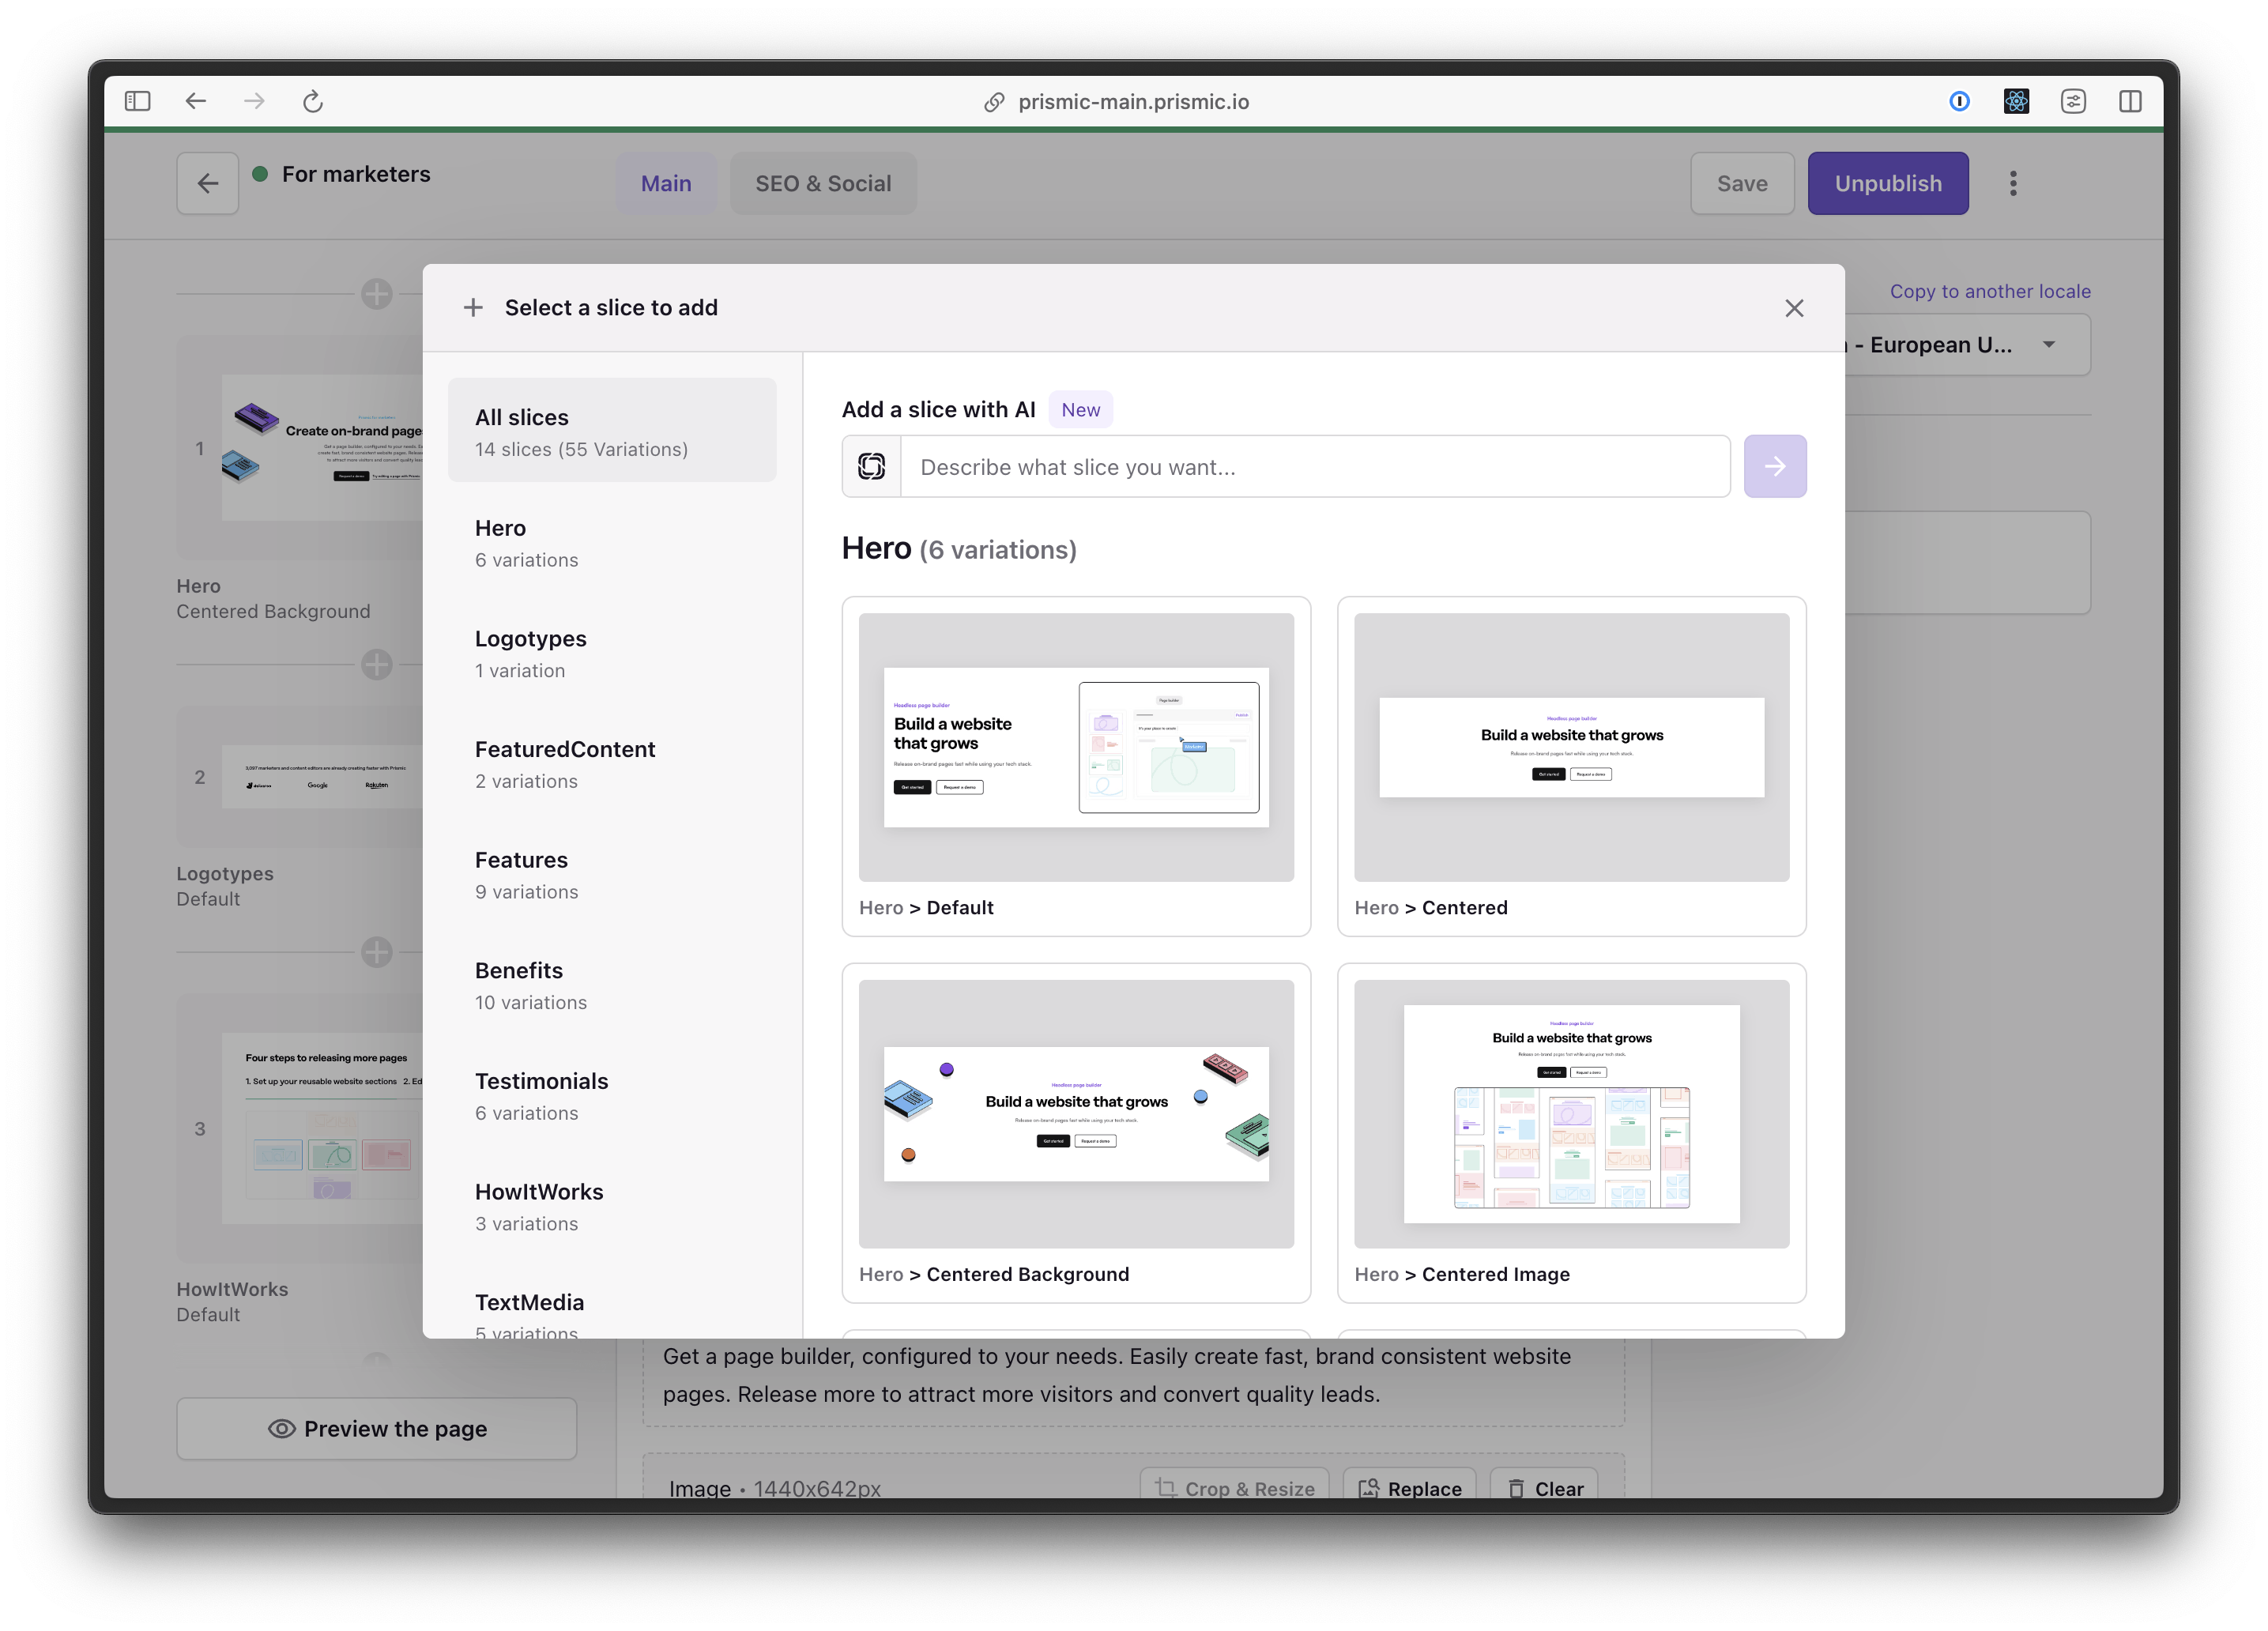Submit AI slice prompt with arrow button
This screenshot has height=1631, width=2268.
[1774, 466]
